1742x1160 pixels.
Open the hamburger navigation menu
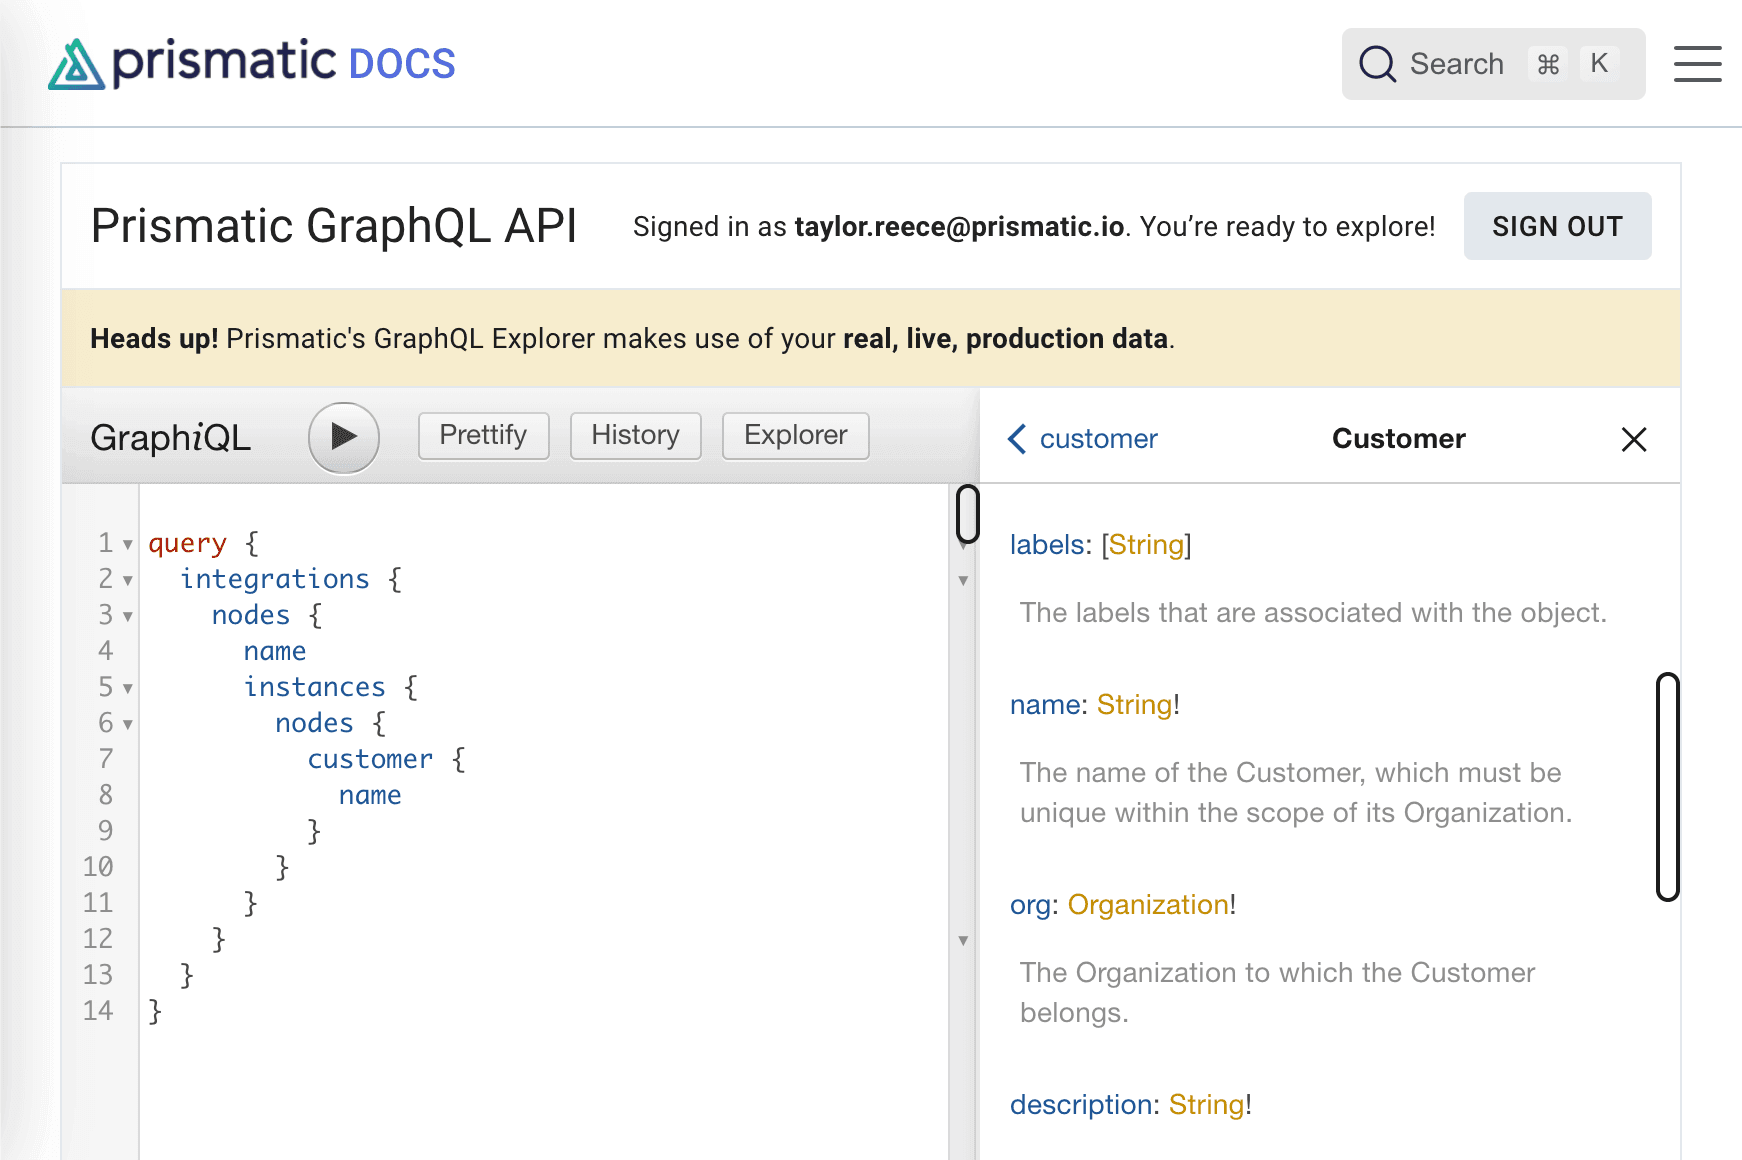tap(1697, 64)
